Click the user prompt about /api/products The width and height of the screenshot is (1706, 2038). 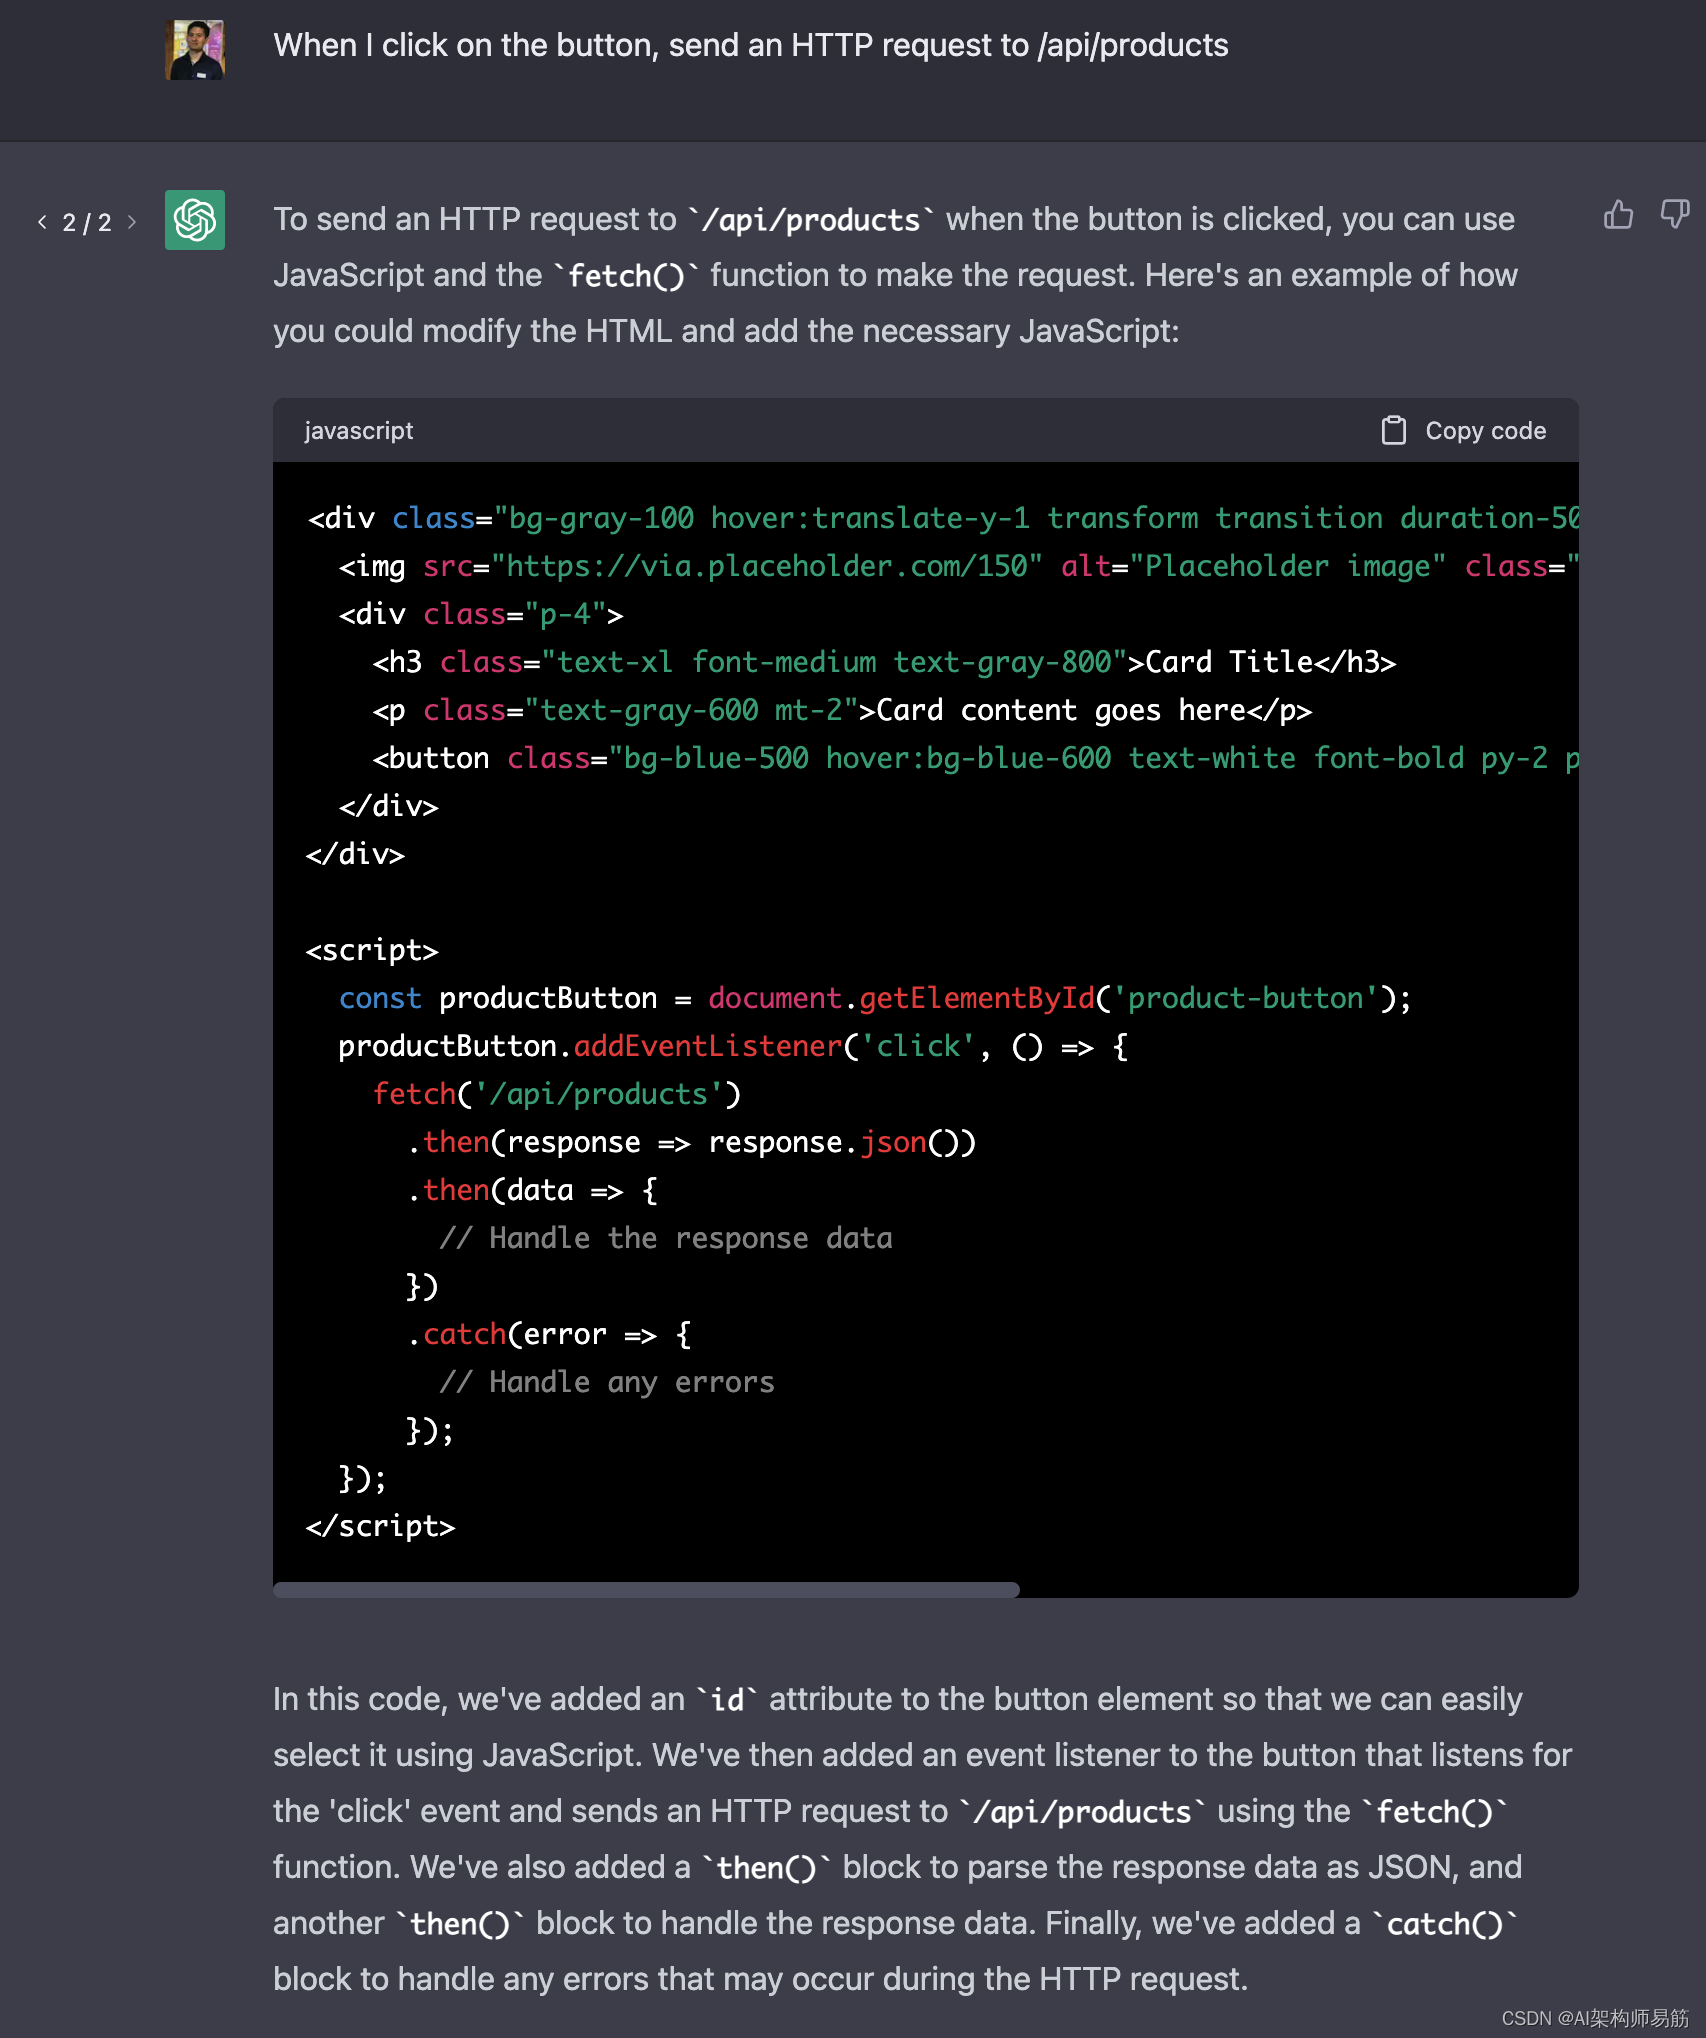[x=751, y=46]
